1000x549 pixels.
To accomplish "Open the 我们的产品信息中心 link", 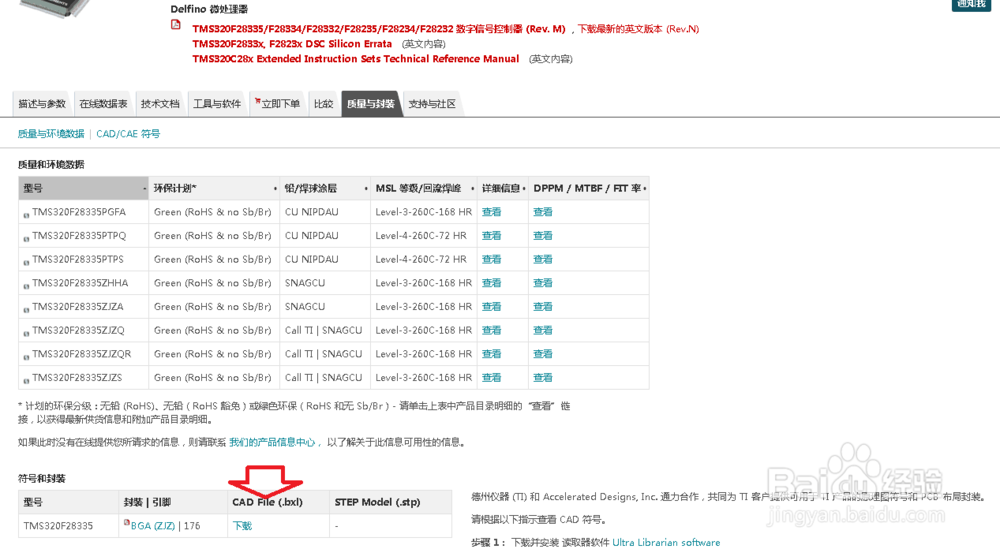I will point(272,442).
